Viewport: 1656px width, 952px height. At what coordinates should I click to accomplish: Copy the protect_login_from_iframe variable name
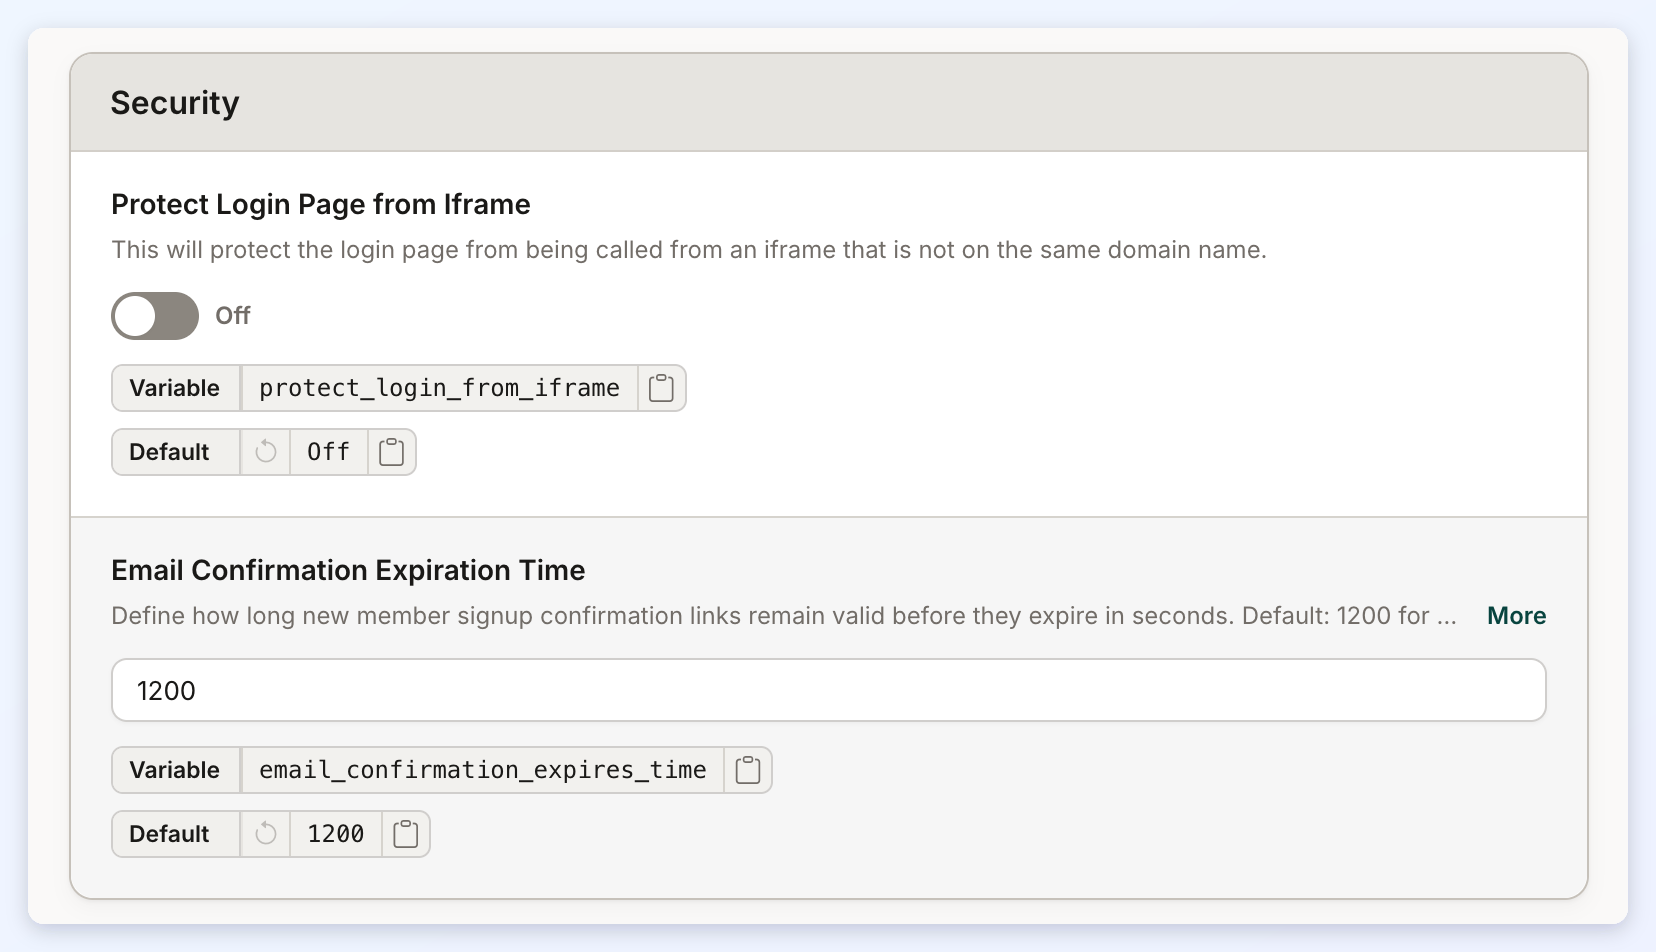point(661,388)
